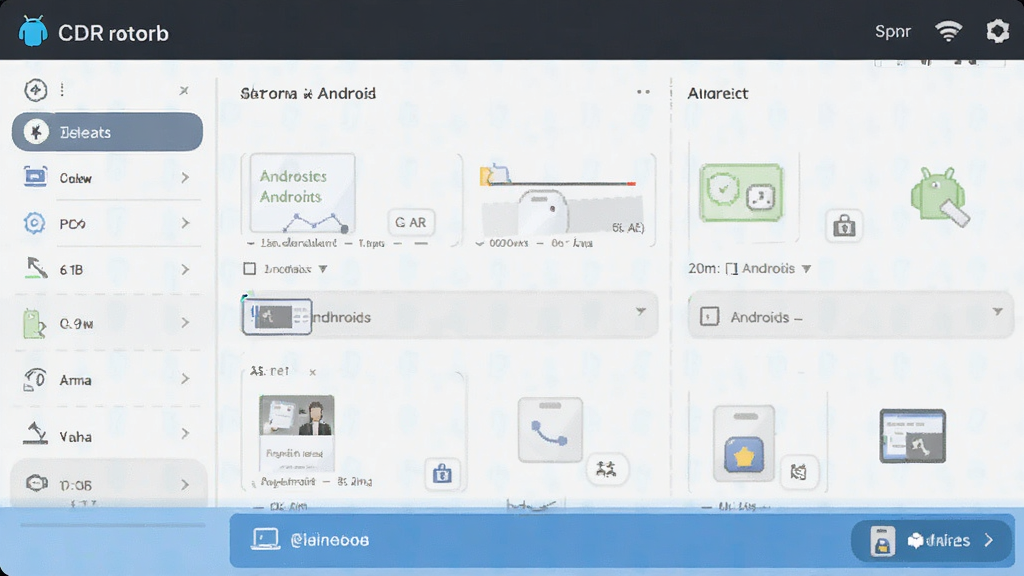Expand the PC9 row chevron
Viewport: 1024px width, 576px height.
click(185, 223)
